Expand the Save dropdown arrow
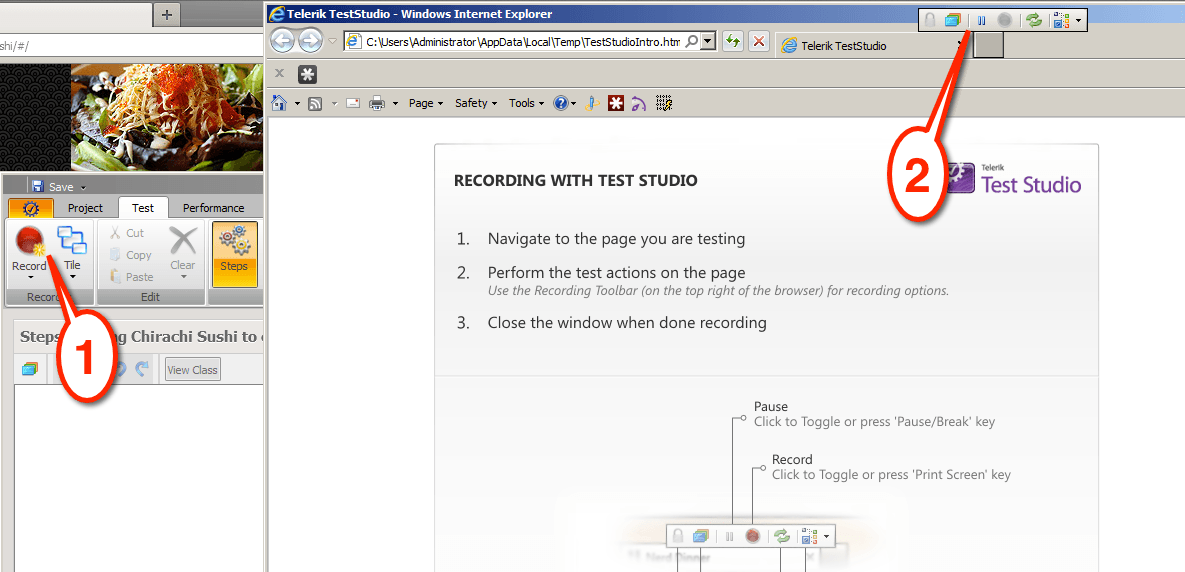This screenshot has height=572, width=1185. pyautogui.click(x=83, y=187)
